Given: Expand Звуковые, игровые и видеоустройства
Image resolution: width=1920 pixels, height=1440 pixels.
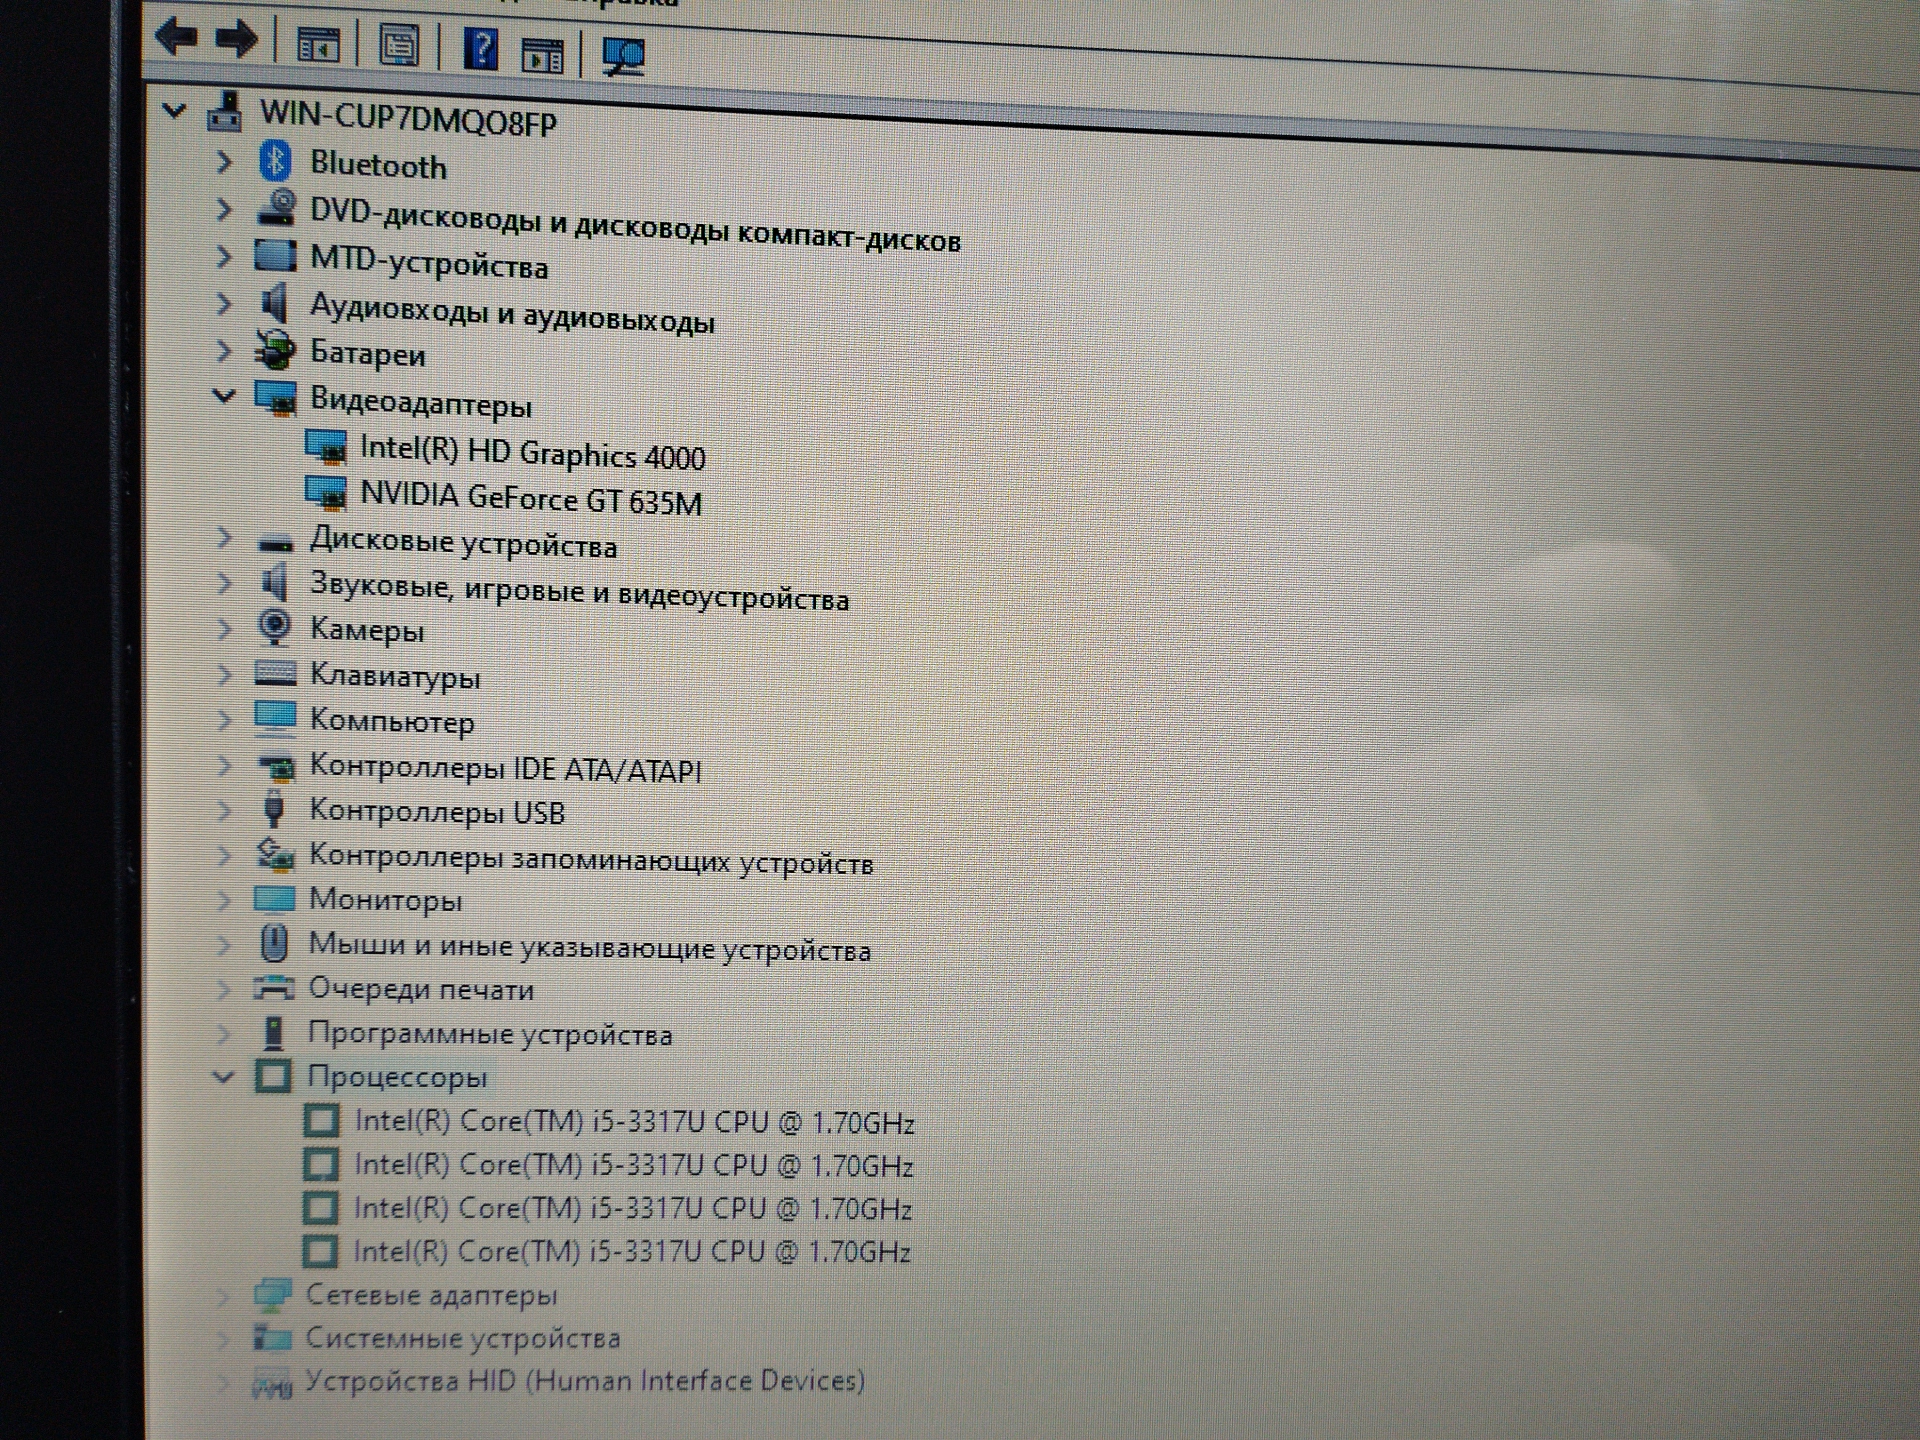Looking at the screenshot, I should (x=224, y=583).
